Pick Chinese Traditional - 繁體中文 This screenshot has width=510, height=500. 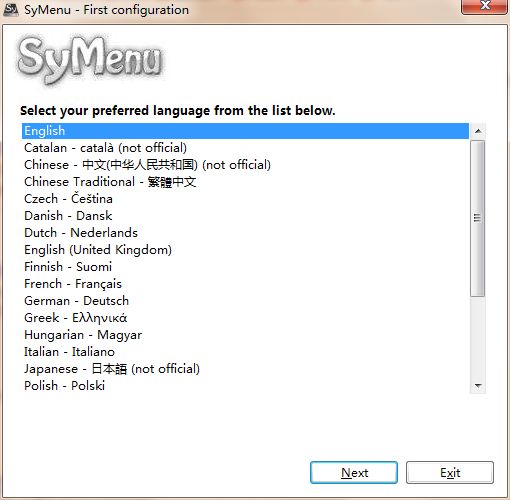[245, 182]
